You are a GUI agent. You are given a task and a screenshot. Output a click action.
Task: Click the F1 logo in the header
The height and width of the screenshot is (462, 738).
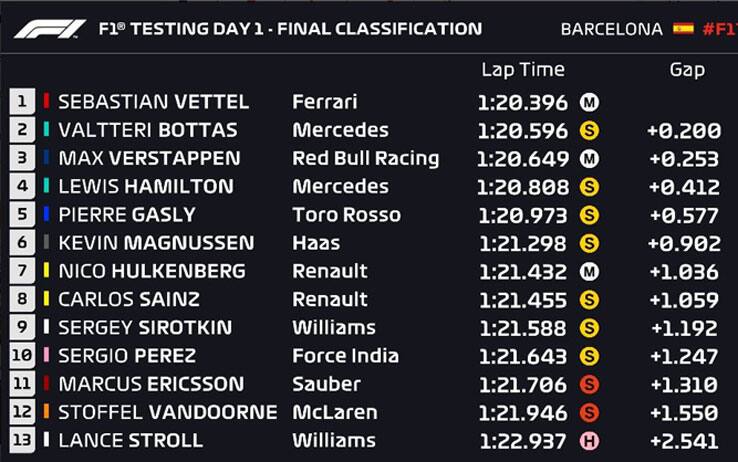tap(50, 29)
